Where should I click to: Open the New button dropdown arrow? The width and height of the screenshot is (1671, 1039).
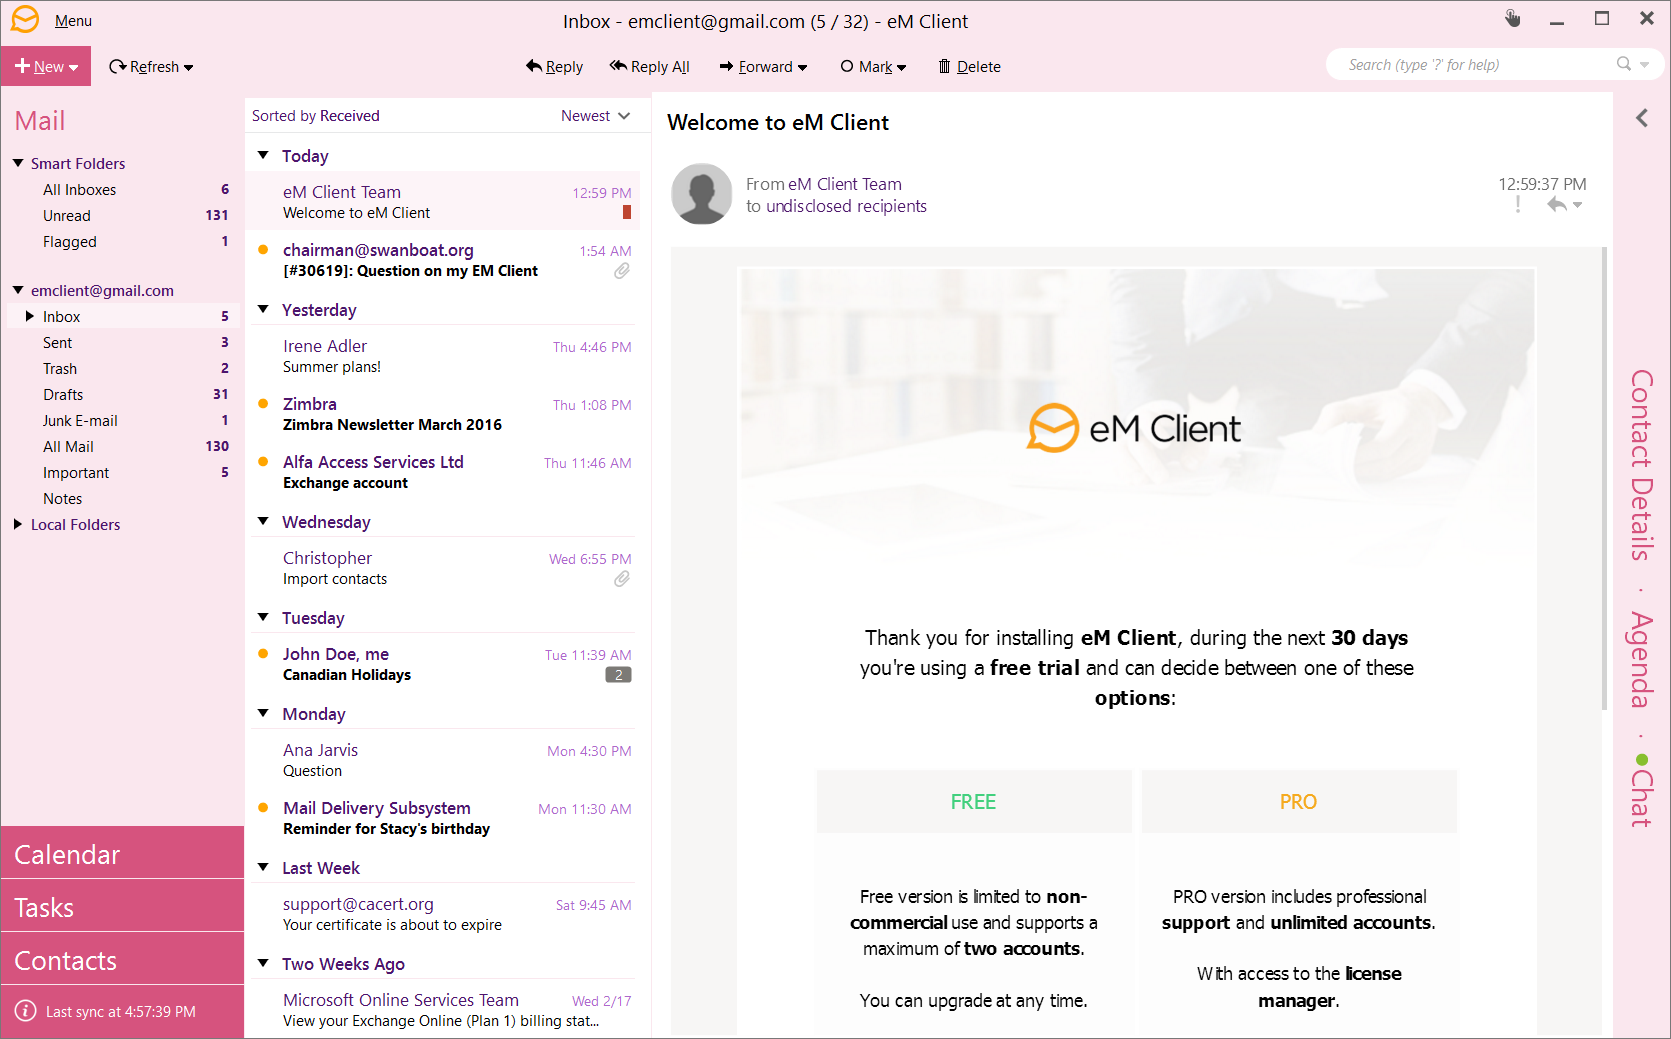click(74, 68)
